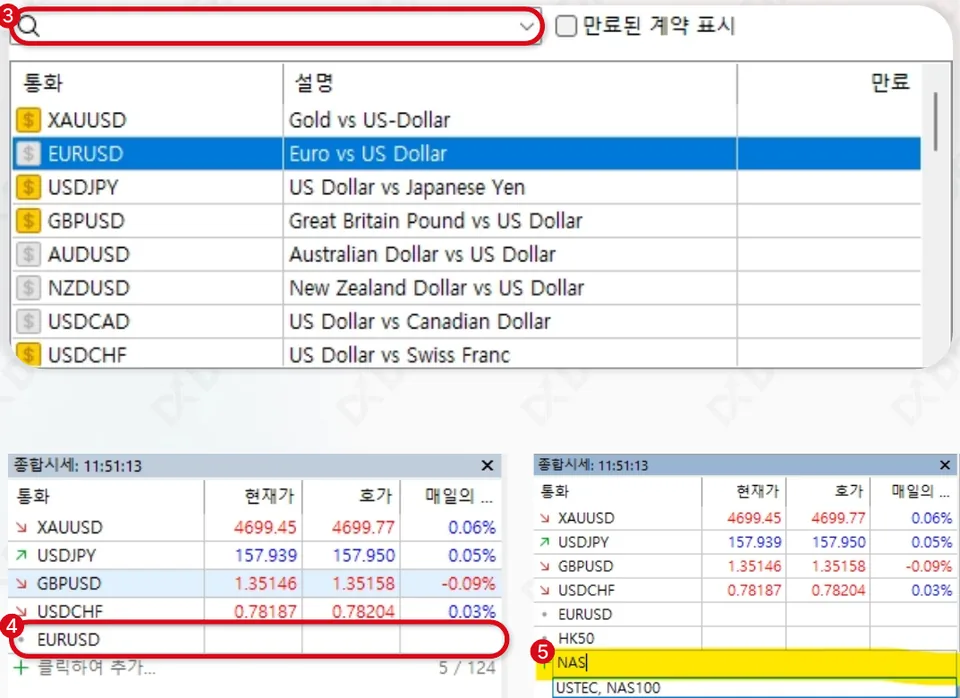Image resolution: width=960 pixels, height=698 pixels.
Task: Open the symbol search dropdown arrow
Action: click(x=527, y=26)
